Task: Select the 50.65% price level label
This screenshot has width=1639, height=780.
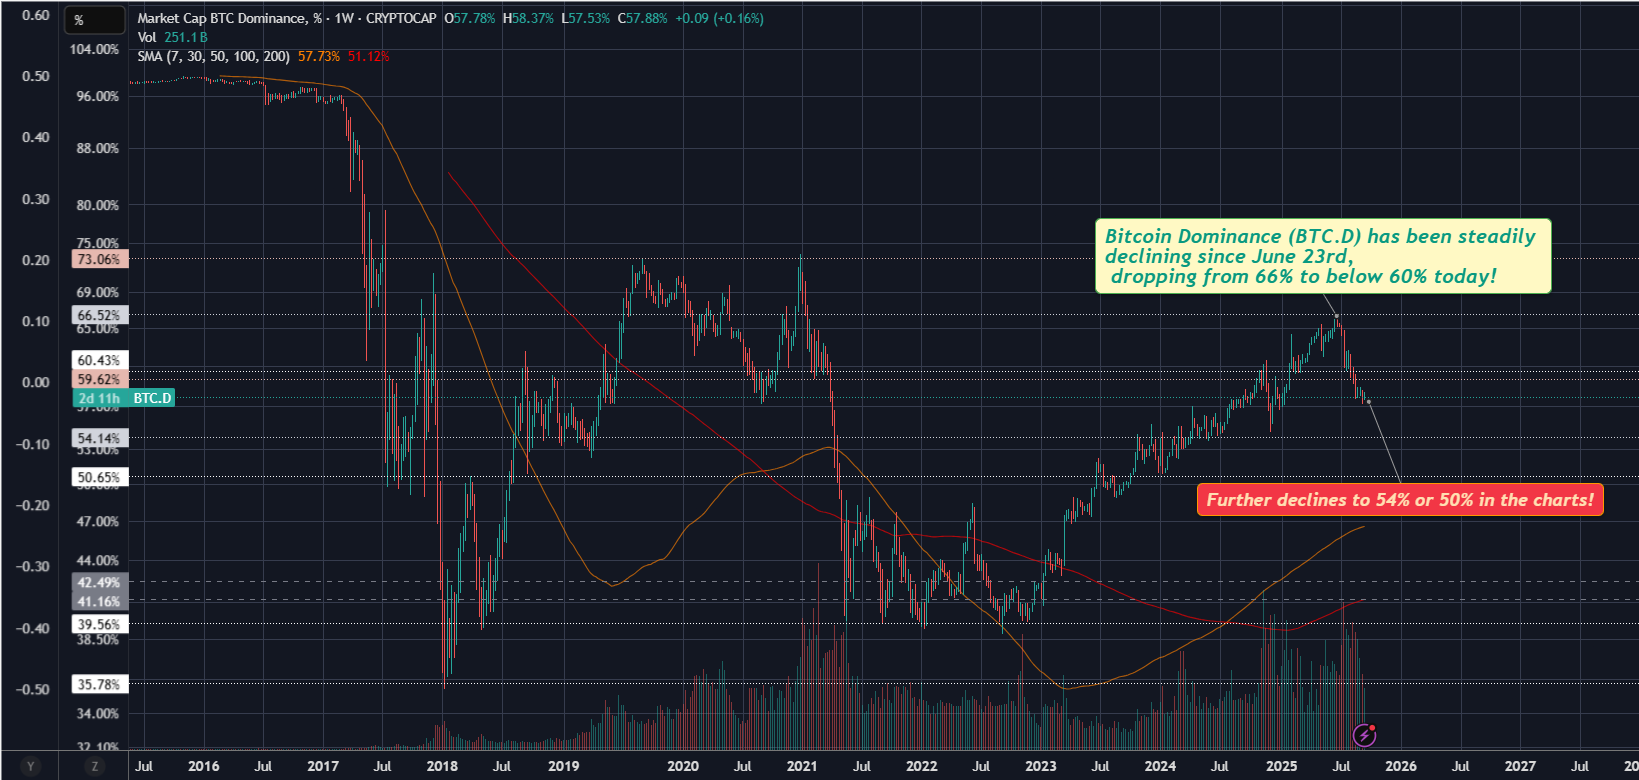Action: (99, 477)
